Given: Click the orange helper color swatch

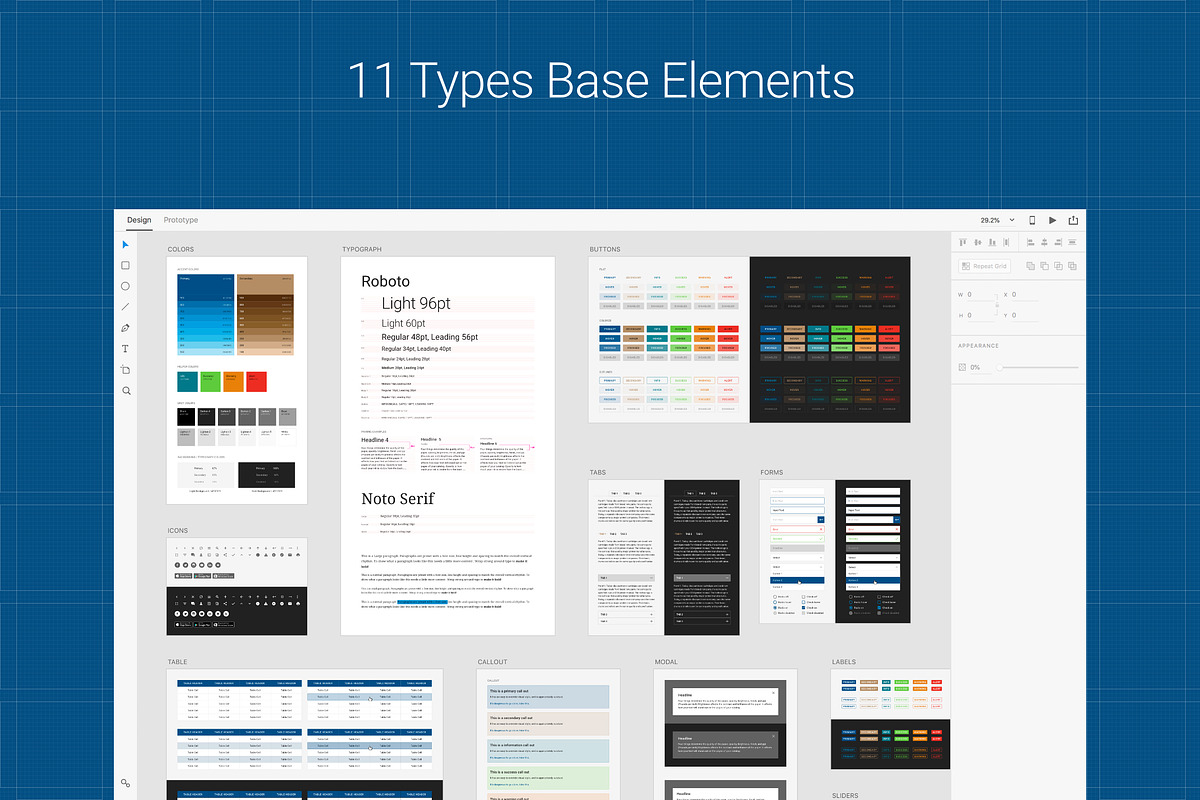Looking at the screenshot, I should tap(234, 382).
